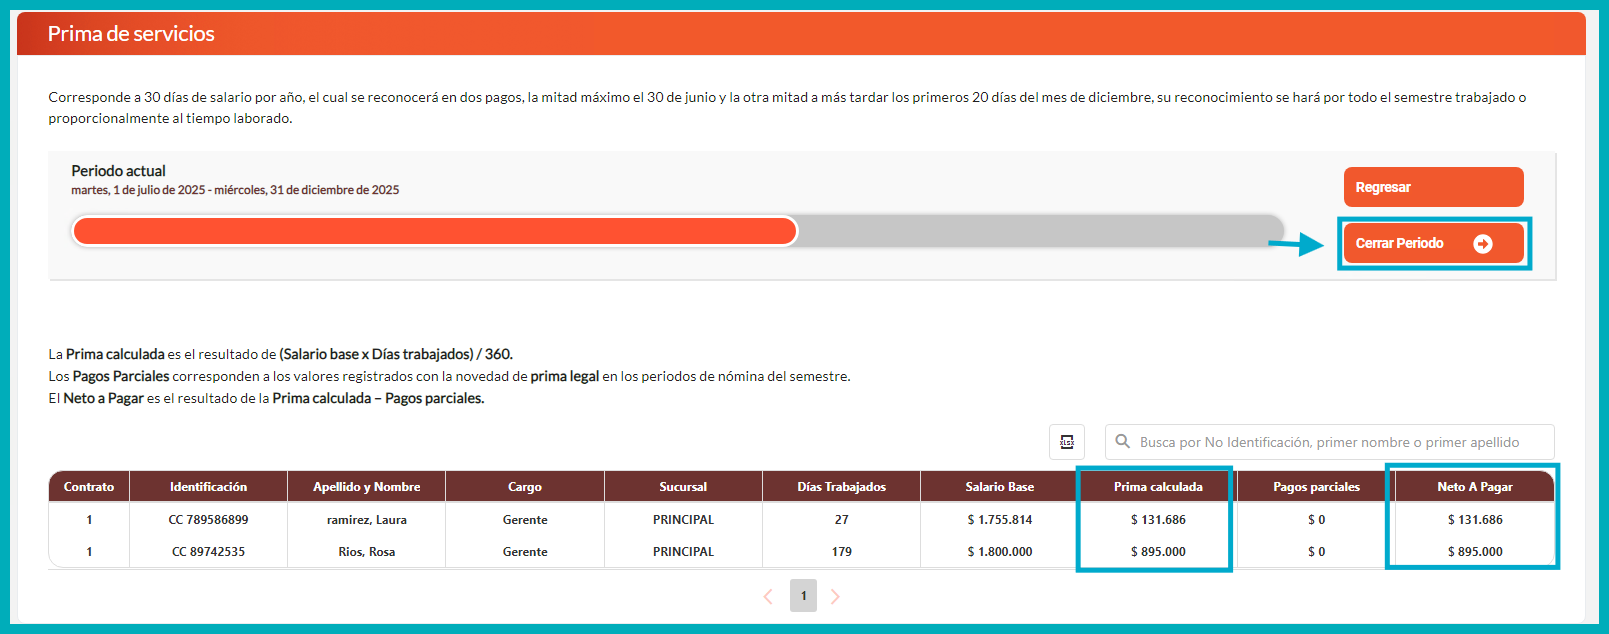The height and width of the screenshot is (634, 1609).
Task: Click the Días Trabajados column header
Action: point(841,487)
